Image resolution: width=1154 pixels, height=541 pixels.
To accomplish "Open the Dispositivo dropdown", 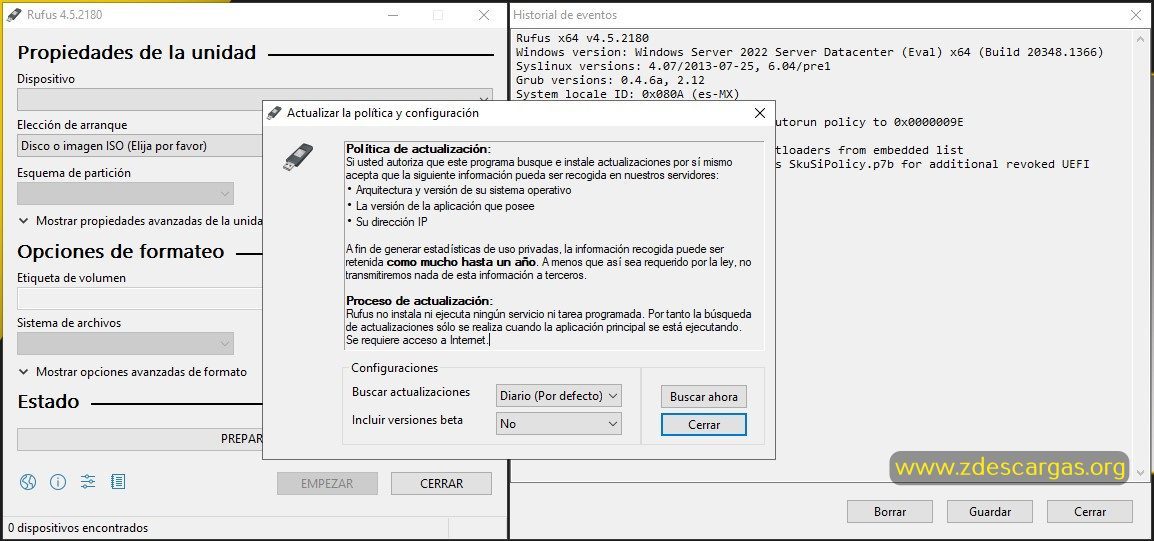I will (255, 99).
